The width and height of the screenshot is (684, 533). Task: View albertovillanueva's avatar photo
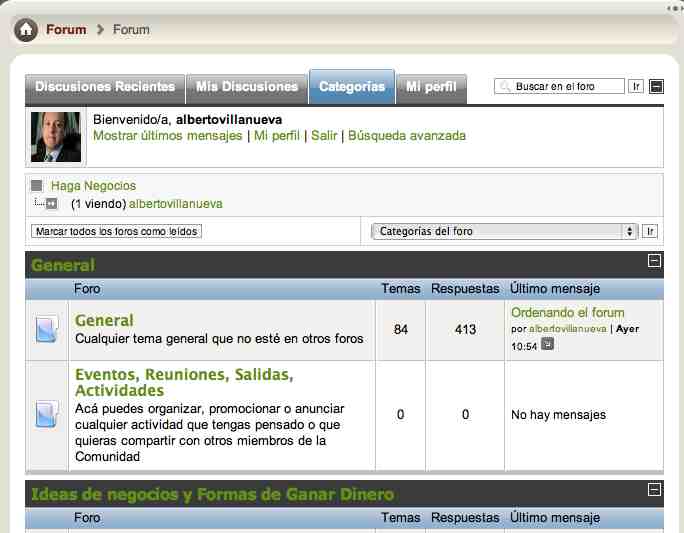click(x=56, y=137)
